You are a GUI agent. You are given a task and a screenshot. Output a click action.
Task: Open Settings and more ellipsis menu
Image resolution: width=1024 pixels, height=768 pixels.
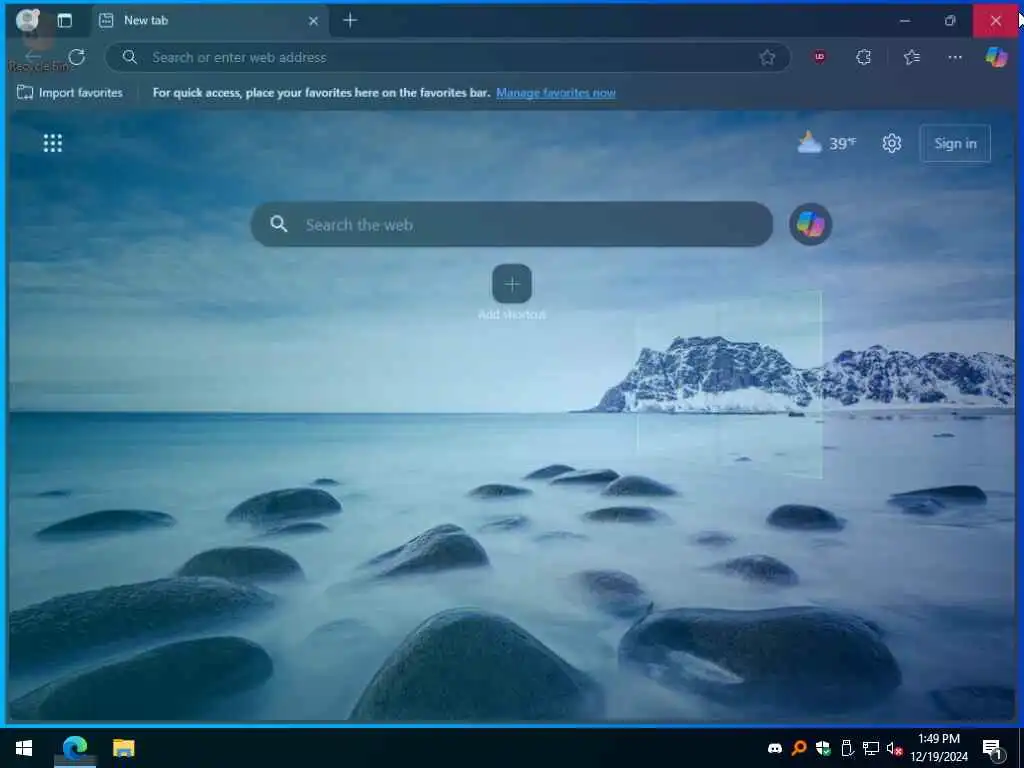tap(955, 57)
